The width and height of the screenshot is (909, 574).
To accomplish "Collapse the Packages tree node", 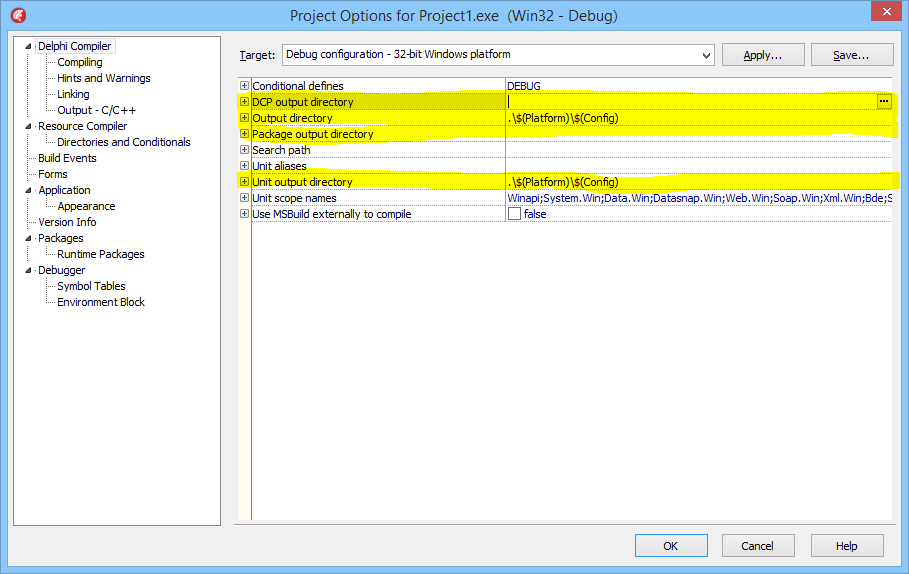I will (x=28, y=238).
